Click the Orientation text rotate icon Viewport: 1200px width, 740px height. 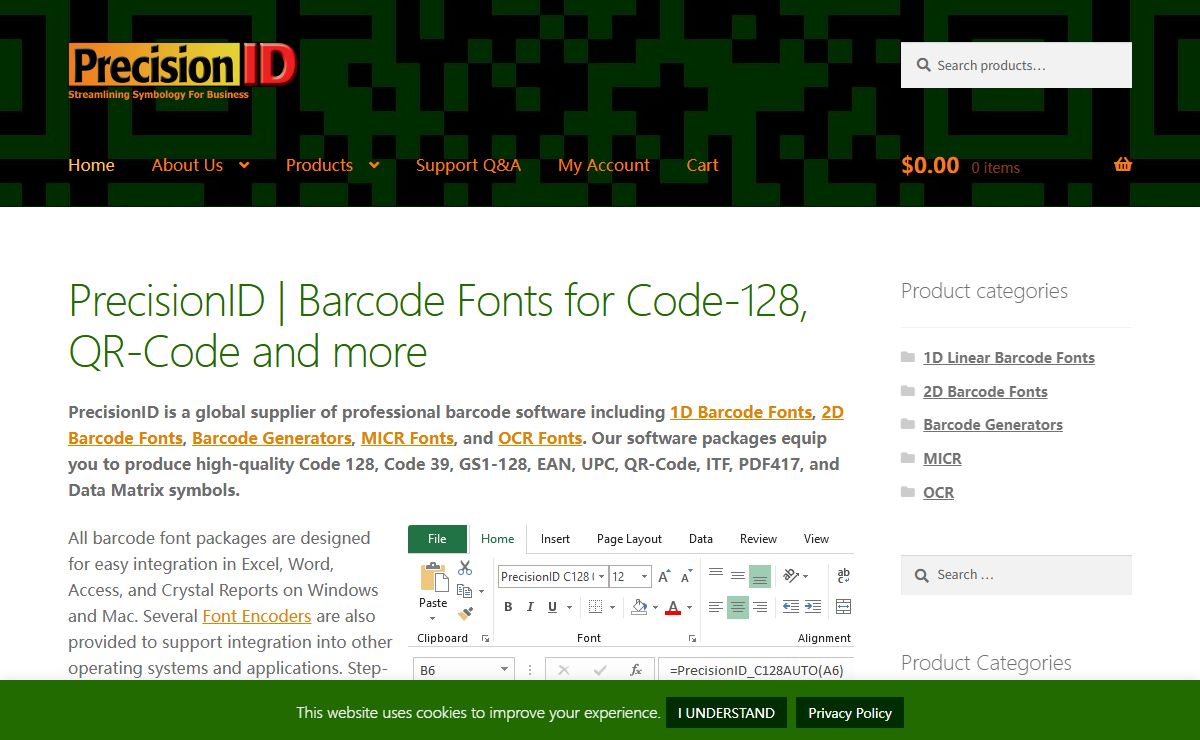coord(791,575)
